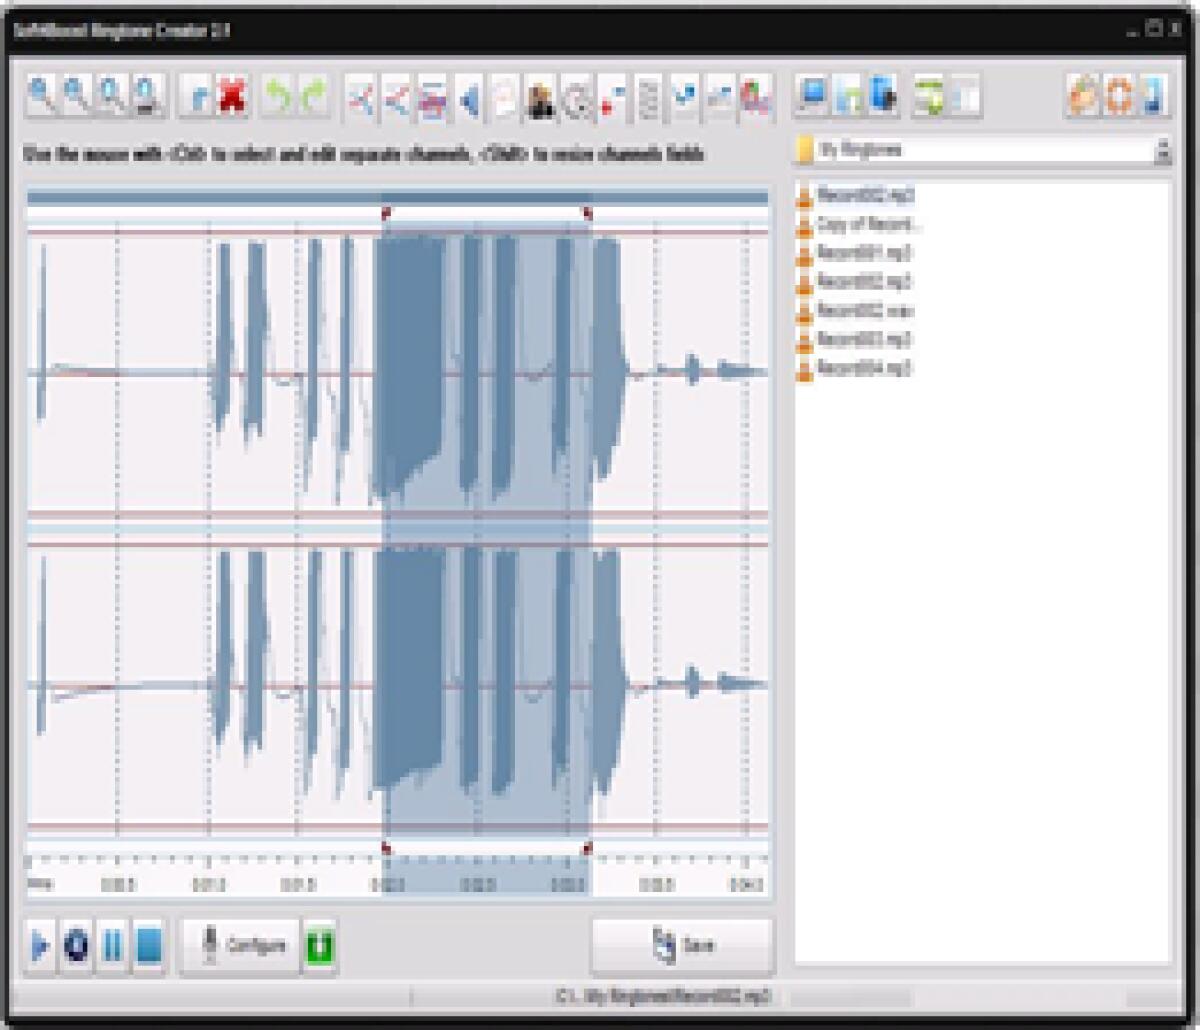The width and height of the screenshot is (1200, 1030).
Task: Expand the dropdown arrow beside the folder path
Action: tap(1162, 150)
